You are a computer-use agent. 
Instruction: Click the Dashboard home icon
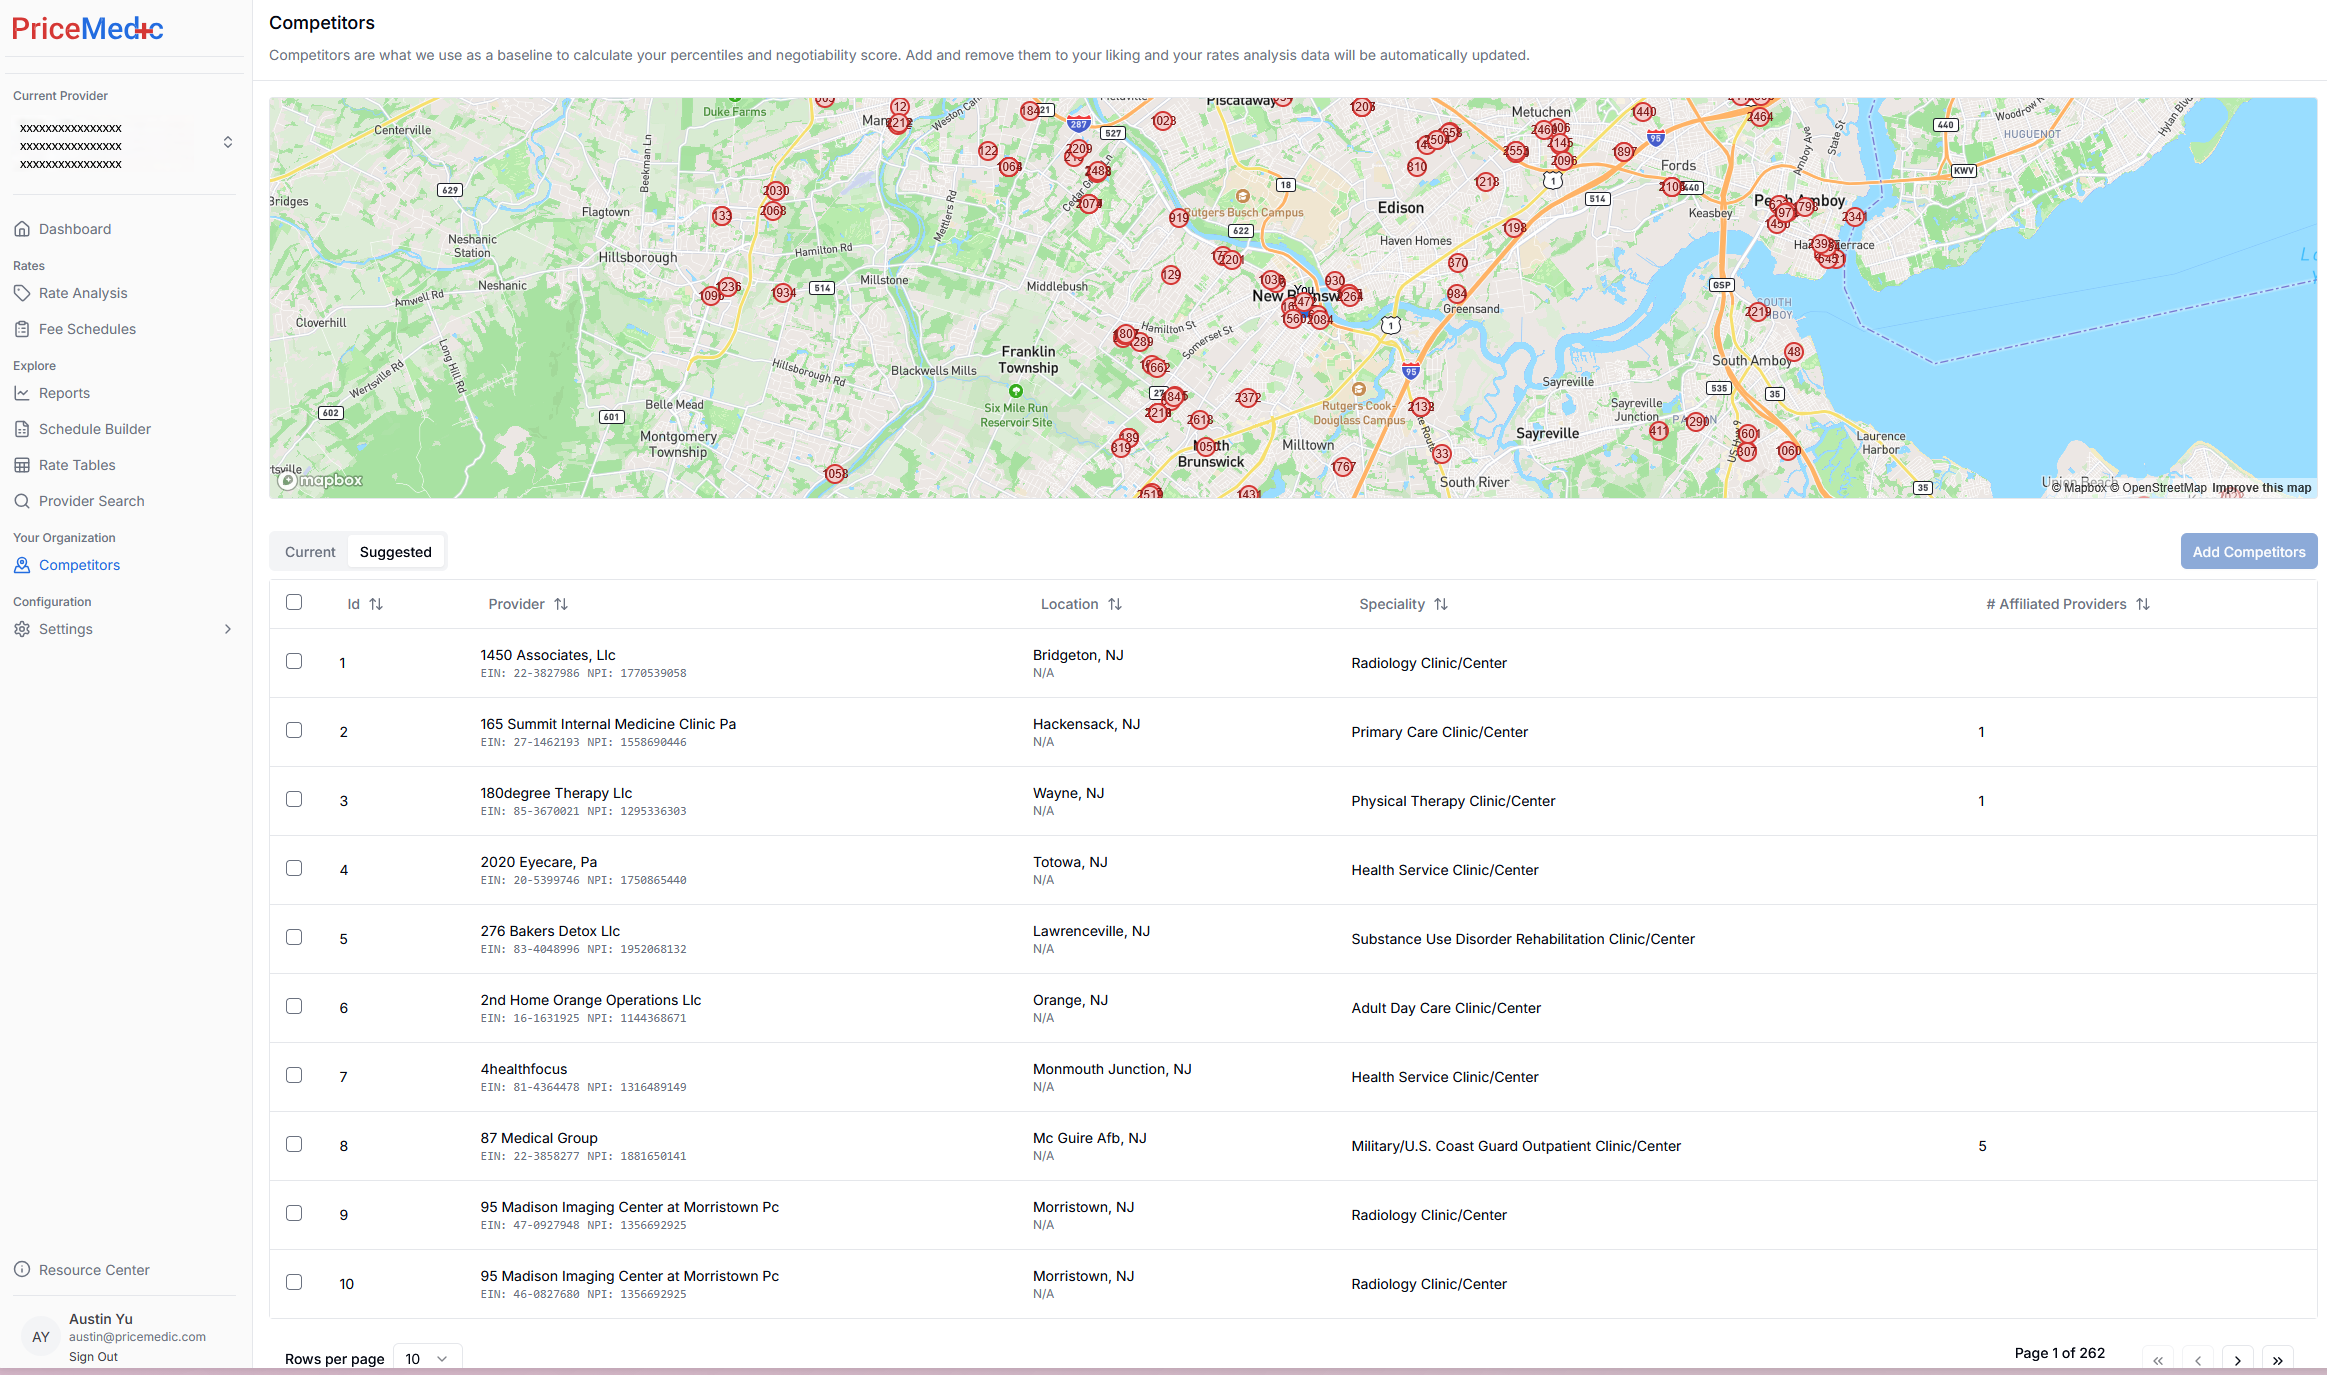(x=22, y=229)
